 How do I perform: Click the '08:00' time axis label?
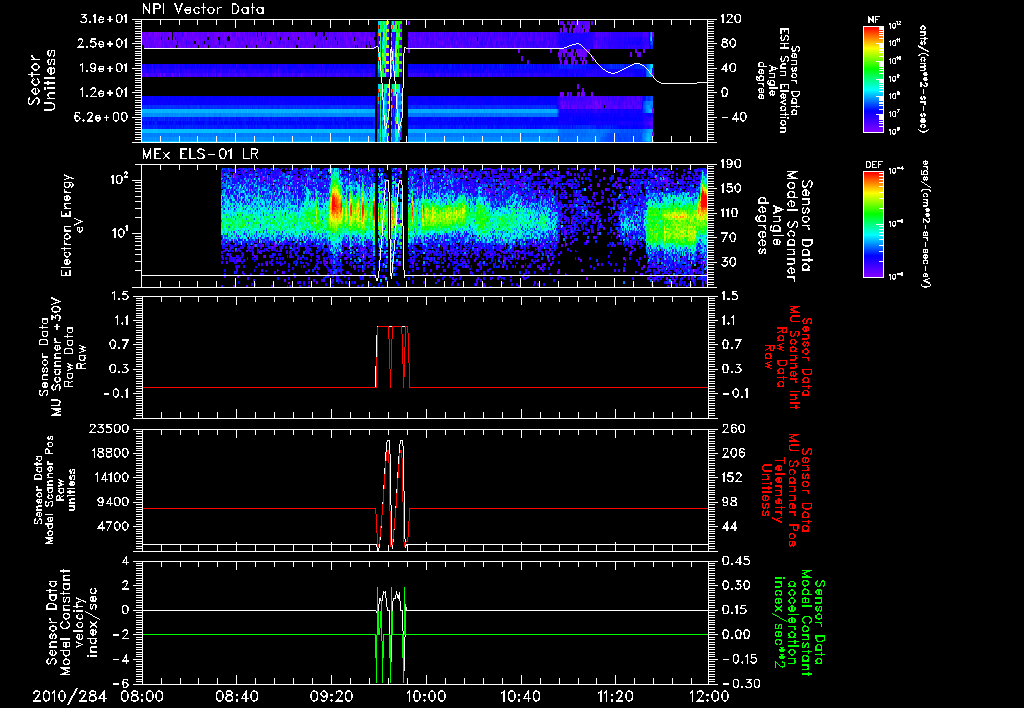click(x=142, y=696)
